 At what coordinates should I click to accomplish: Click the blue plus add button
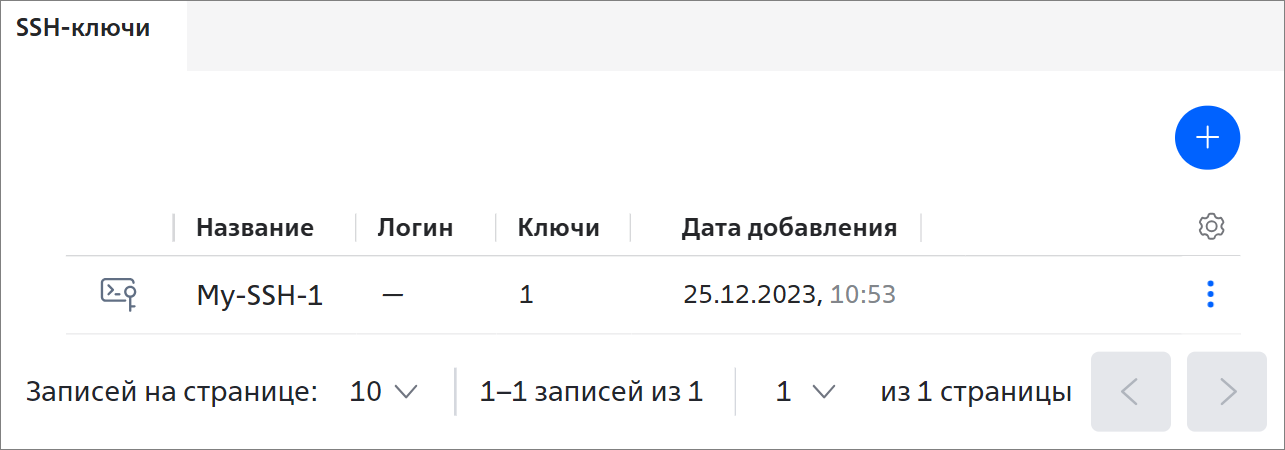[1207, 137]
